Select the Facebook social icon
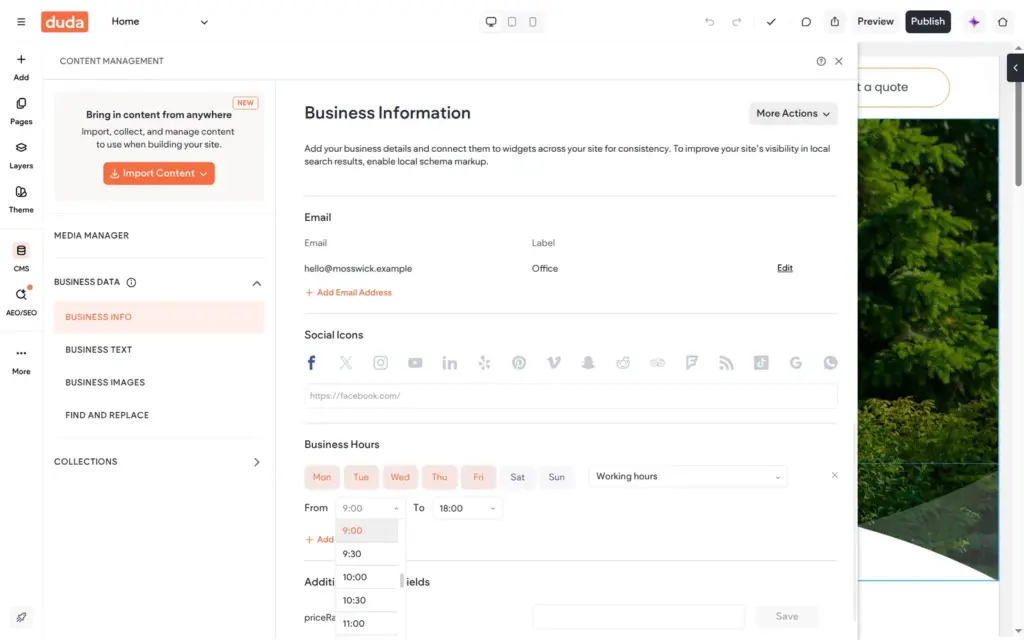 coord(312,362)
